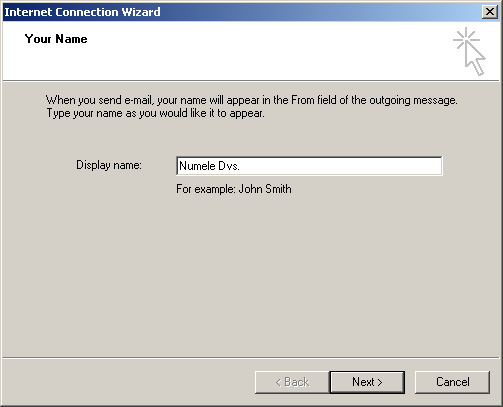
Task: Close the Internet Connection Wizard window
Action: [x=490, y=12]
